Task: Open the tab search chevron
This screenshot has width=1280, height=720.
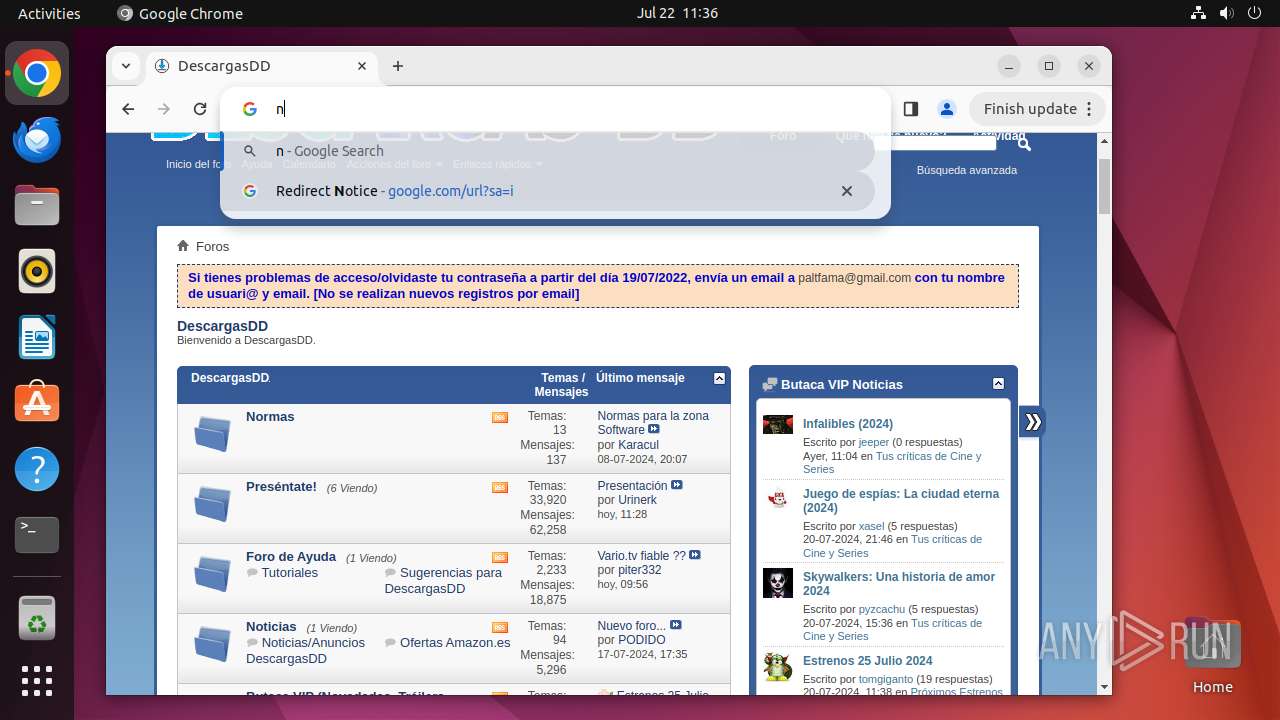Action: [x=126, y=66]
